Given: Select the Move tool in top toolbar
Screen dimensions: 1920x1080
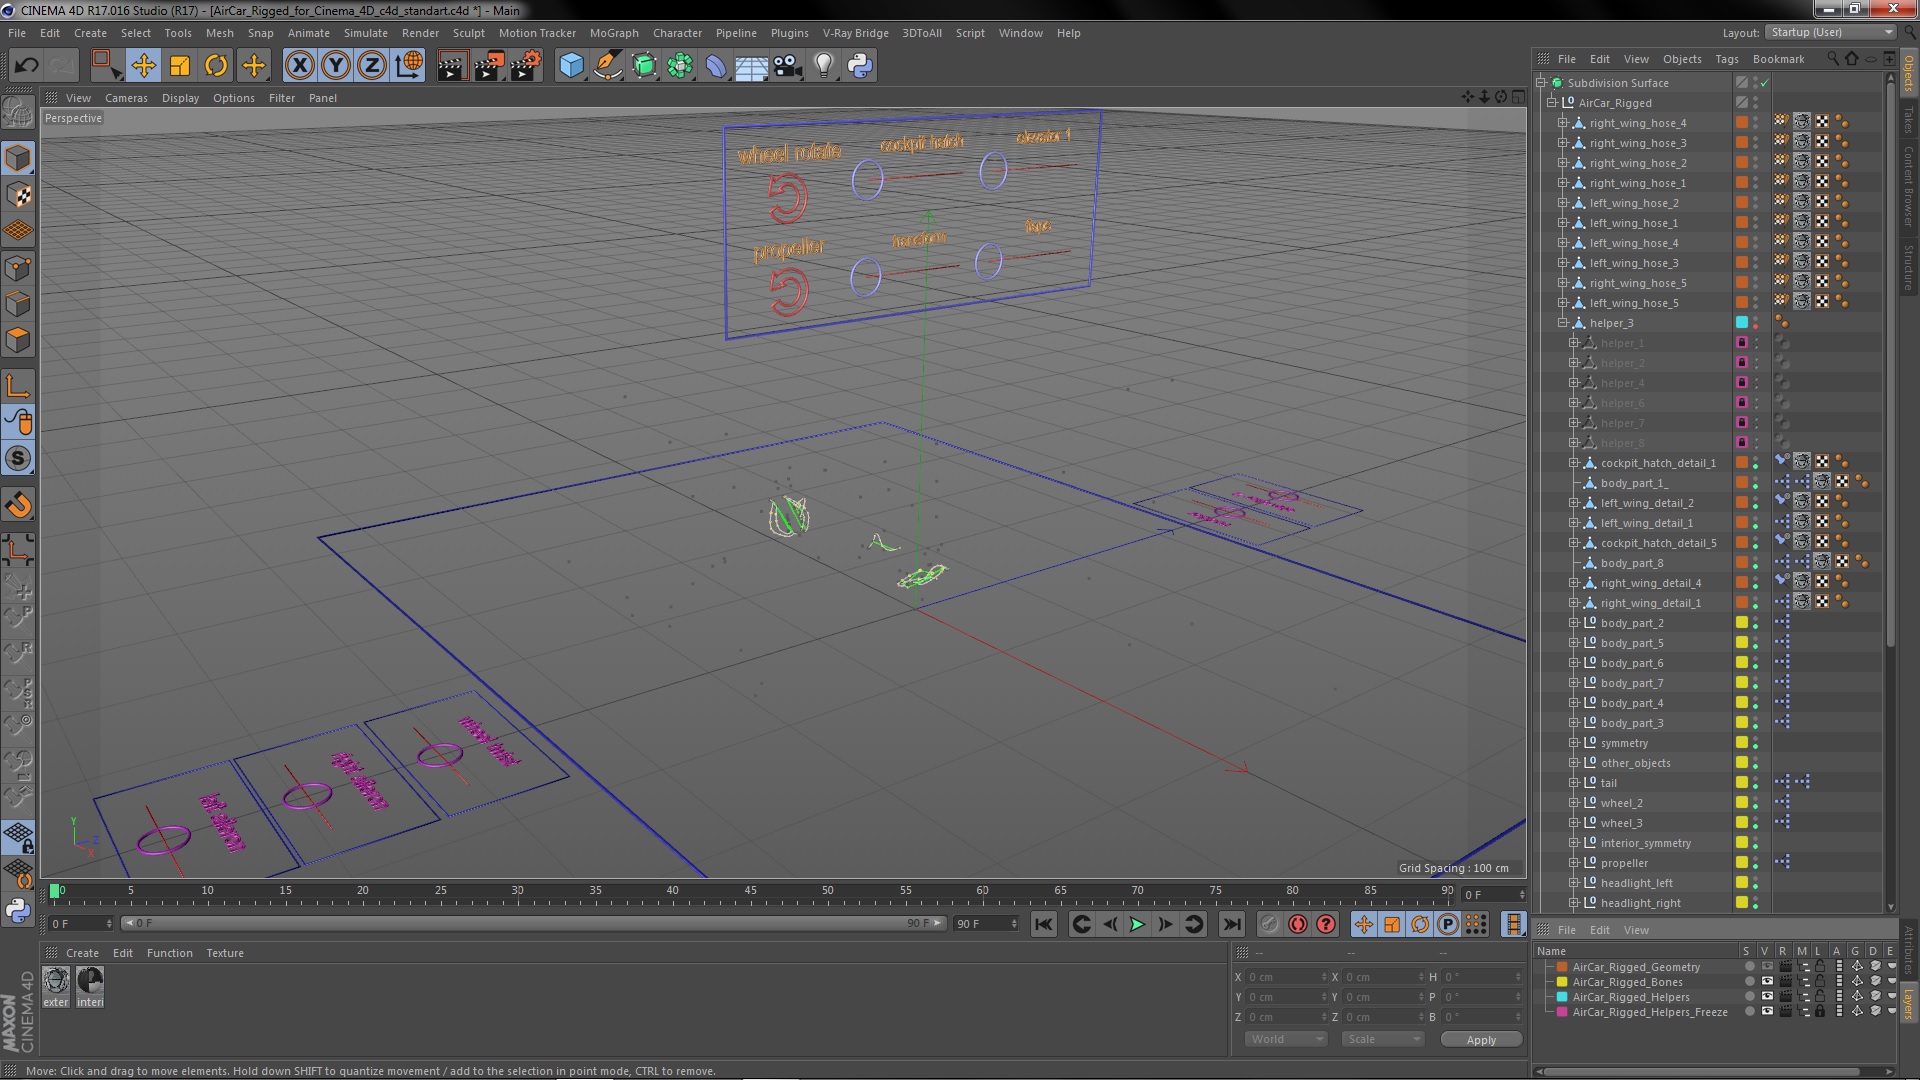Looking at the screenshot, I should point(143,66).
